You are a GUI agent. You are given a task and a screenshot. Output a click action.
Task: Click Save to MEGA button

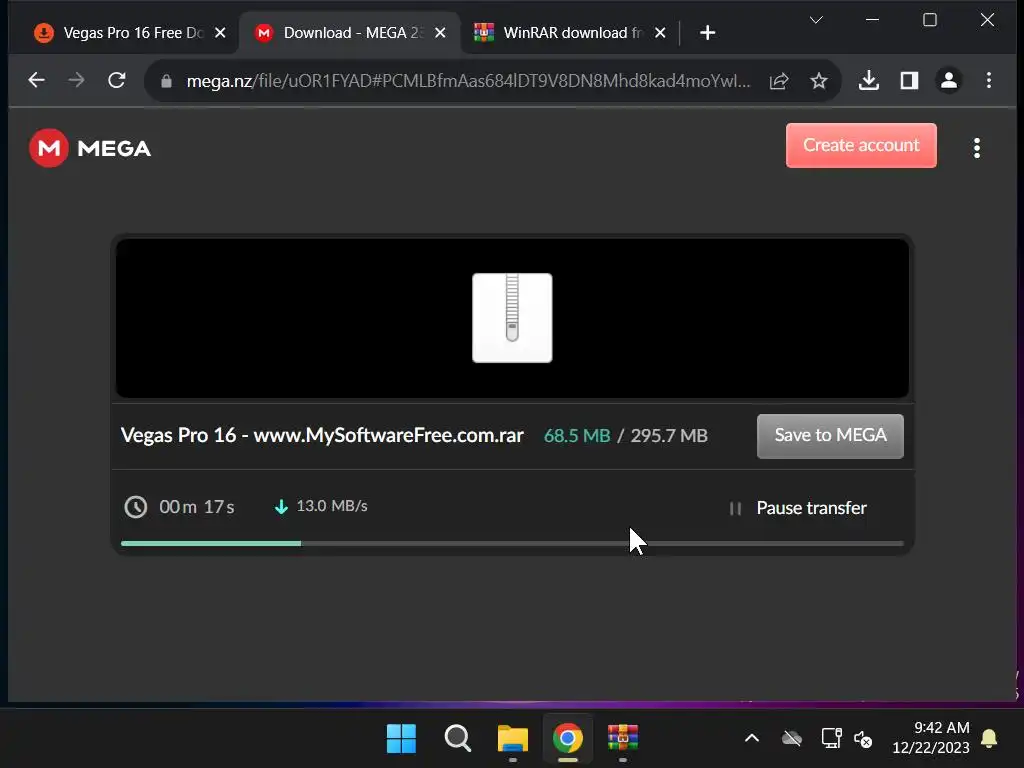pyautogui.click(x=830, y=436)
